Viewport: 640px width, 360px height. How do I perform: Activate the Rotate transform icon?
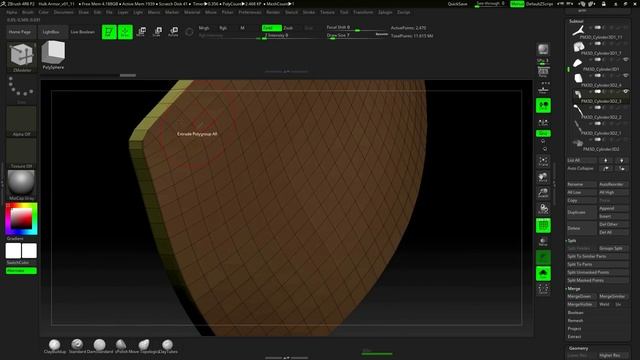point(173,32)
